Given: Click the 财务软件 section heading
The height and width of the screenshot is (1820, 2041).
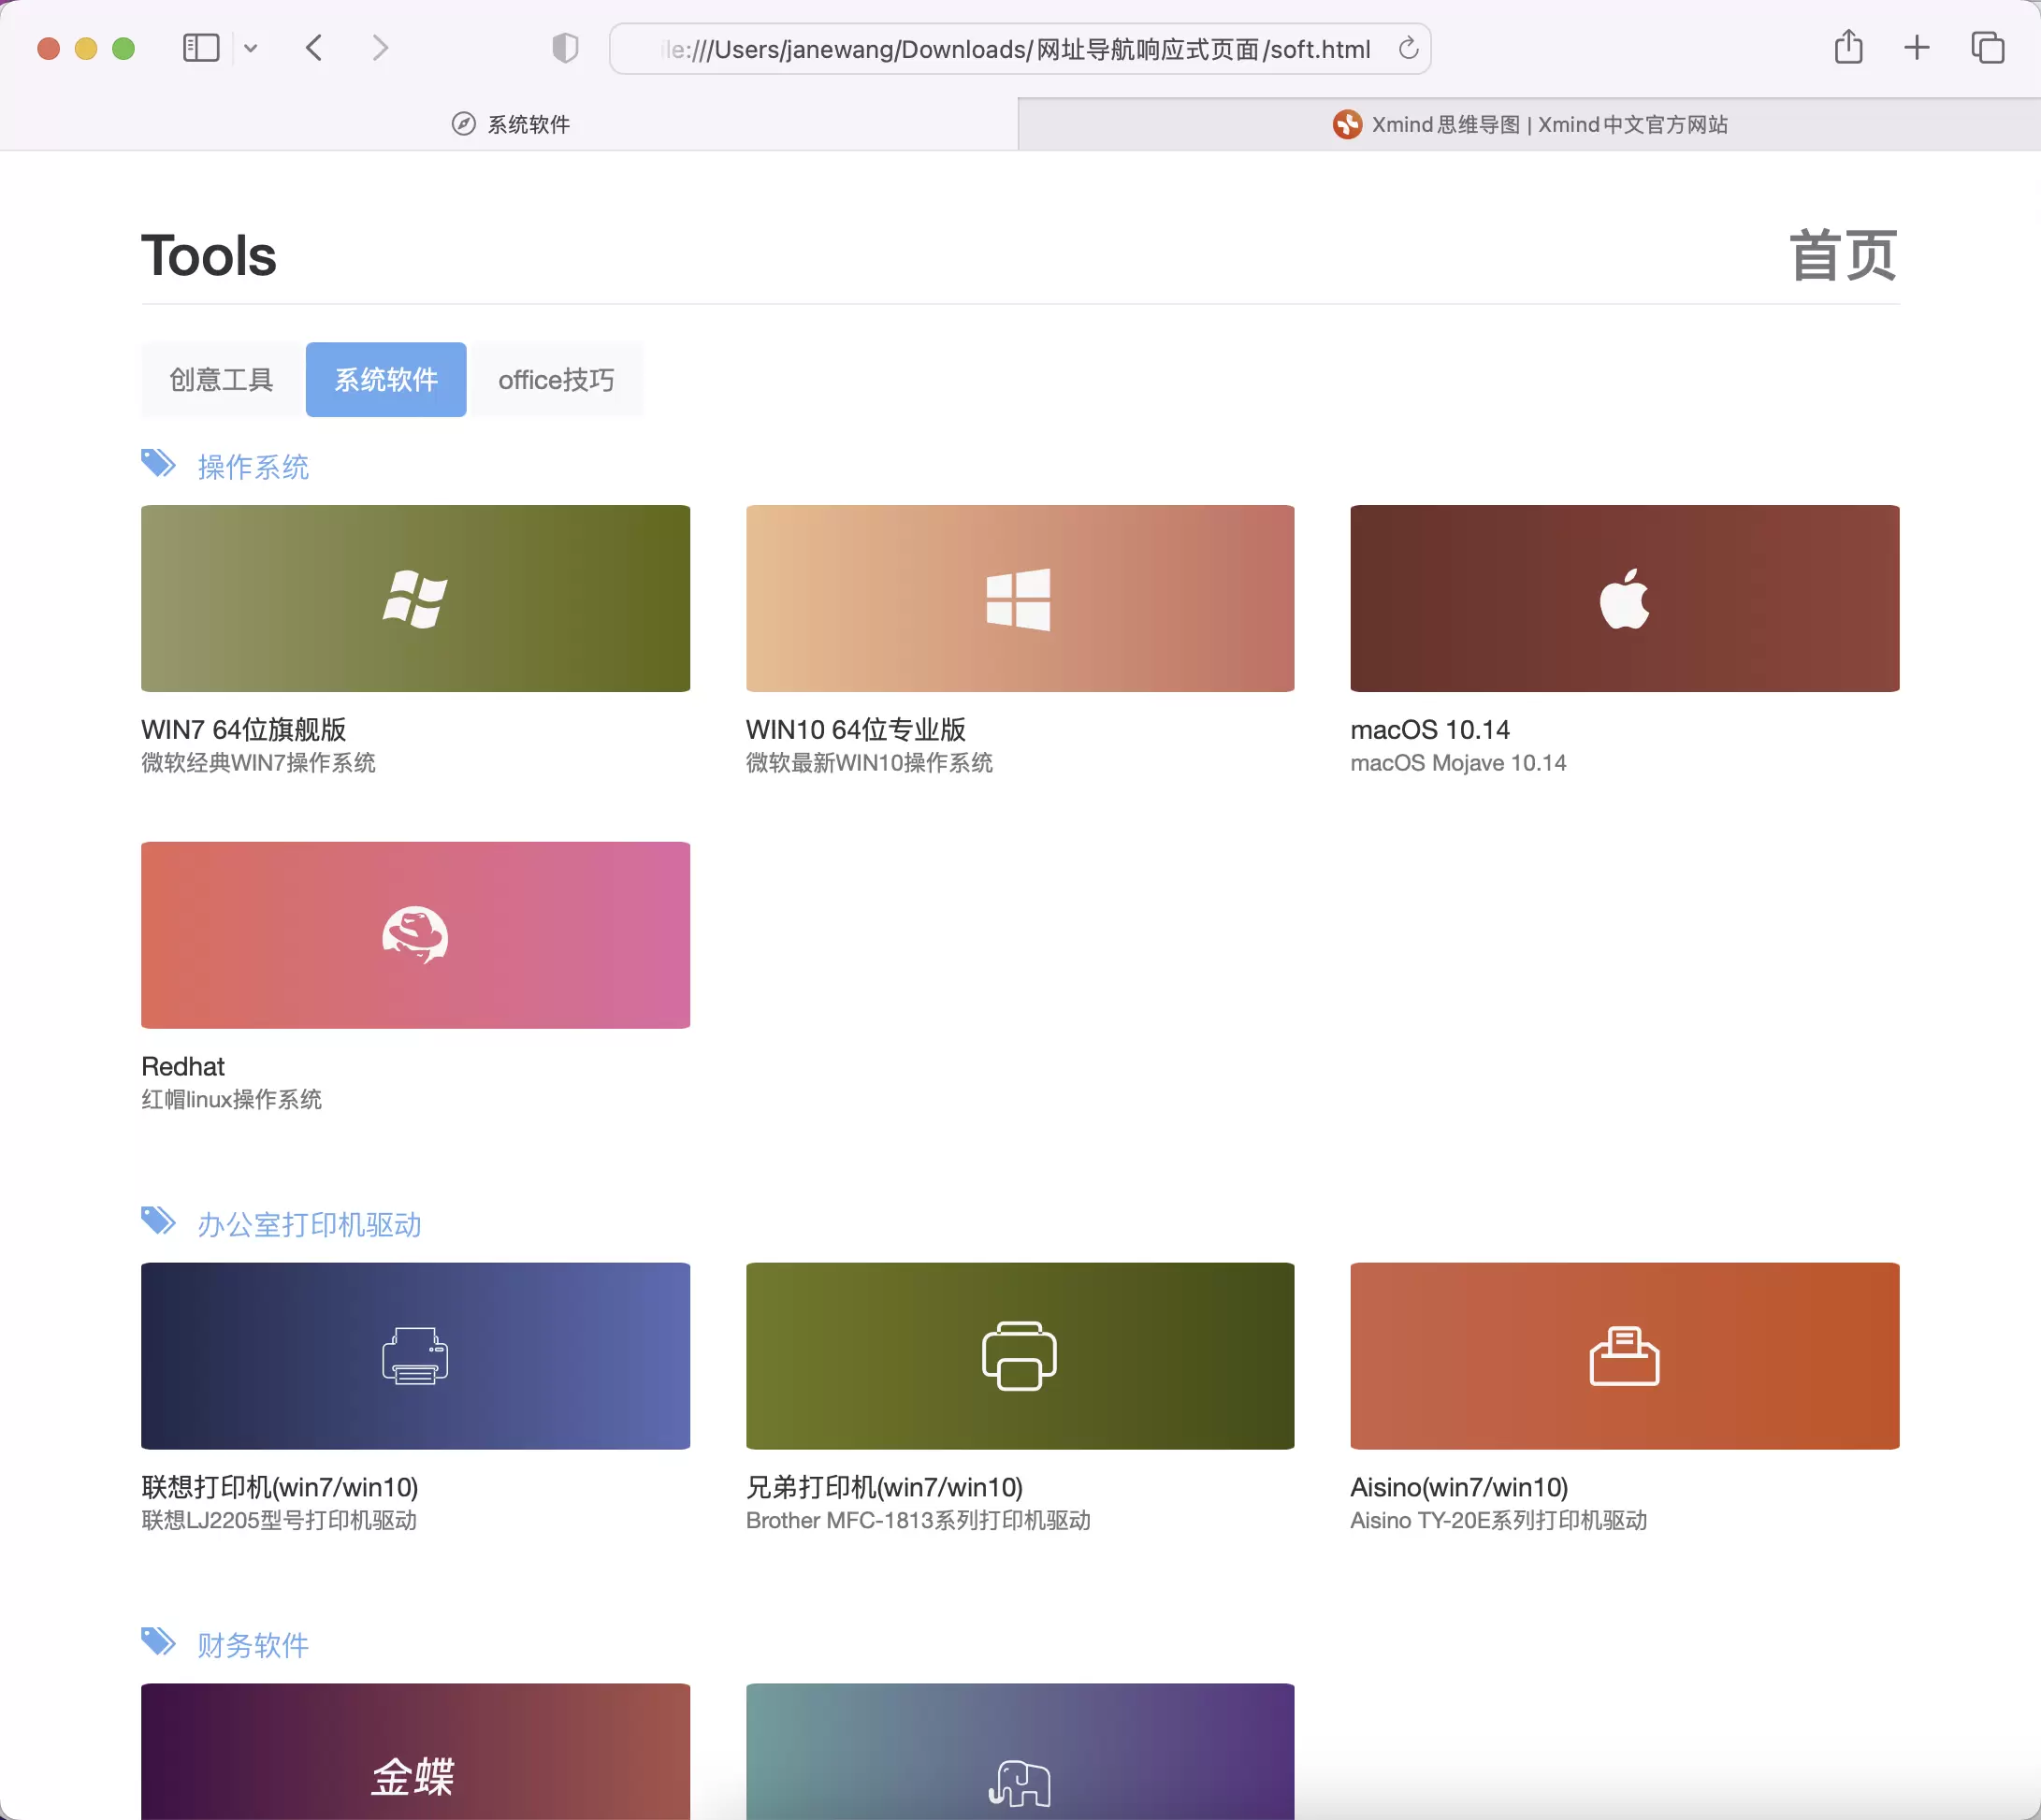Looking at the screenshot, I should (253, 1645).
